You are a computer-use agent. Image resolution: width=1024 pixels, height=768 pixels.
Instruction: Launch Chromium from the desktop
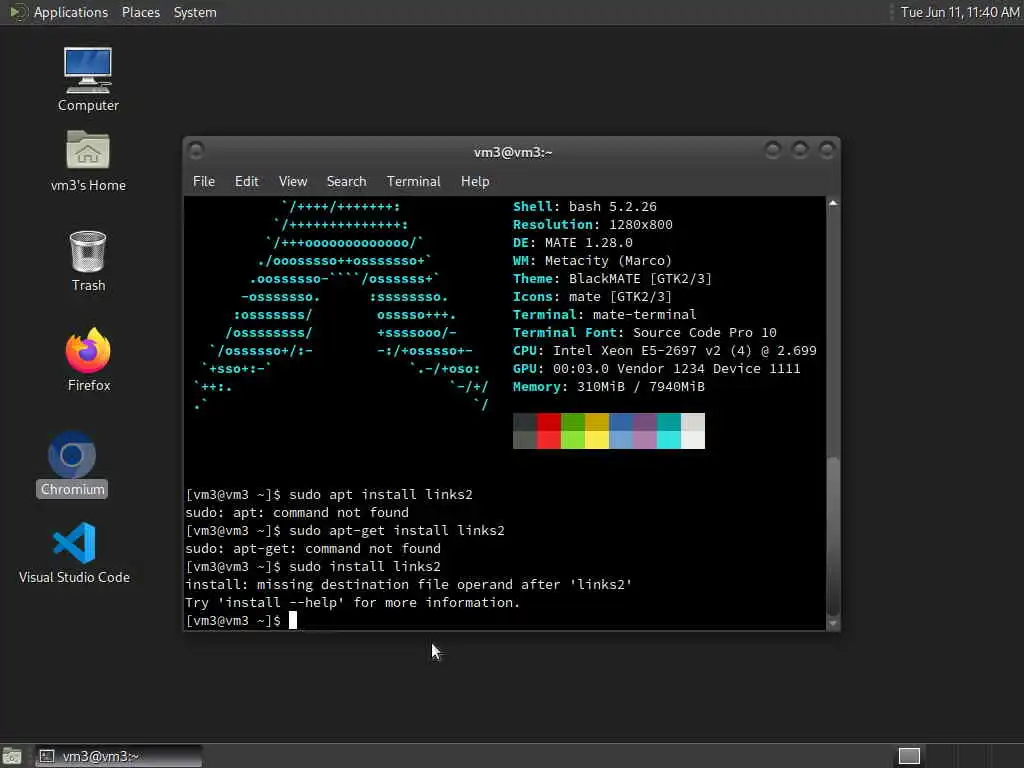[72, 464]
